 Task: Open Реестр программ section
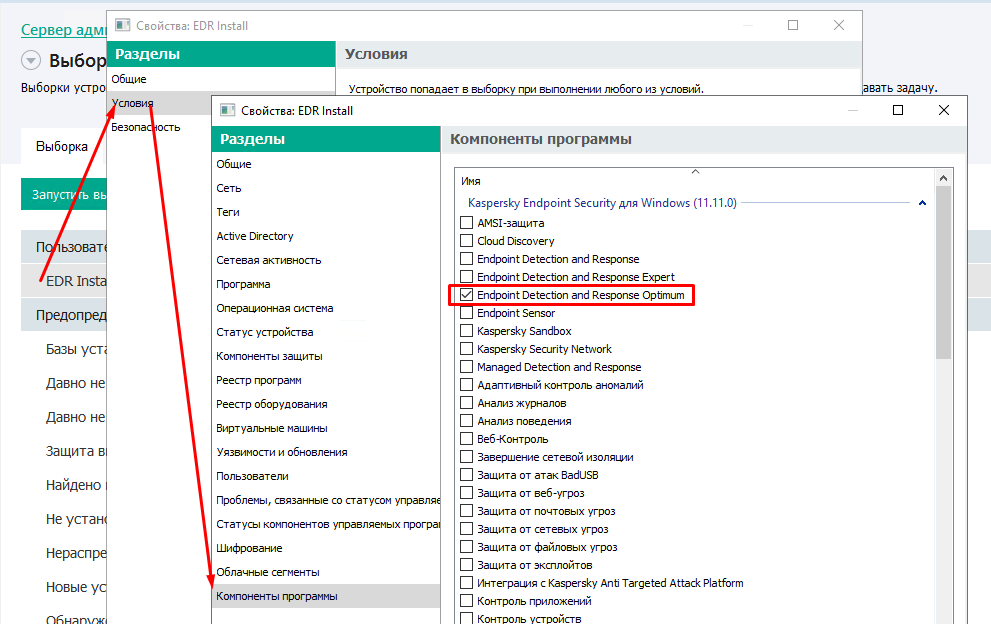coord(326,380)
